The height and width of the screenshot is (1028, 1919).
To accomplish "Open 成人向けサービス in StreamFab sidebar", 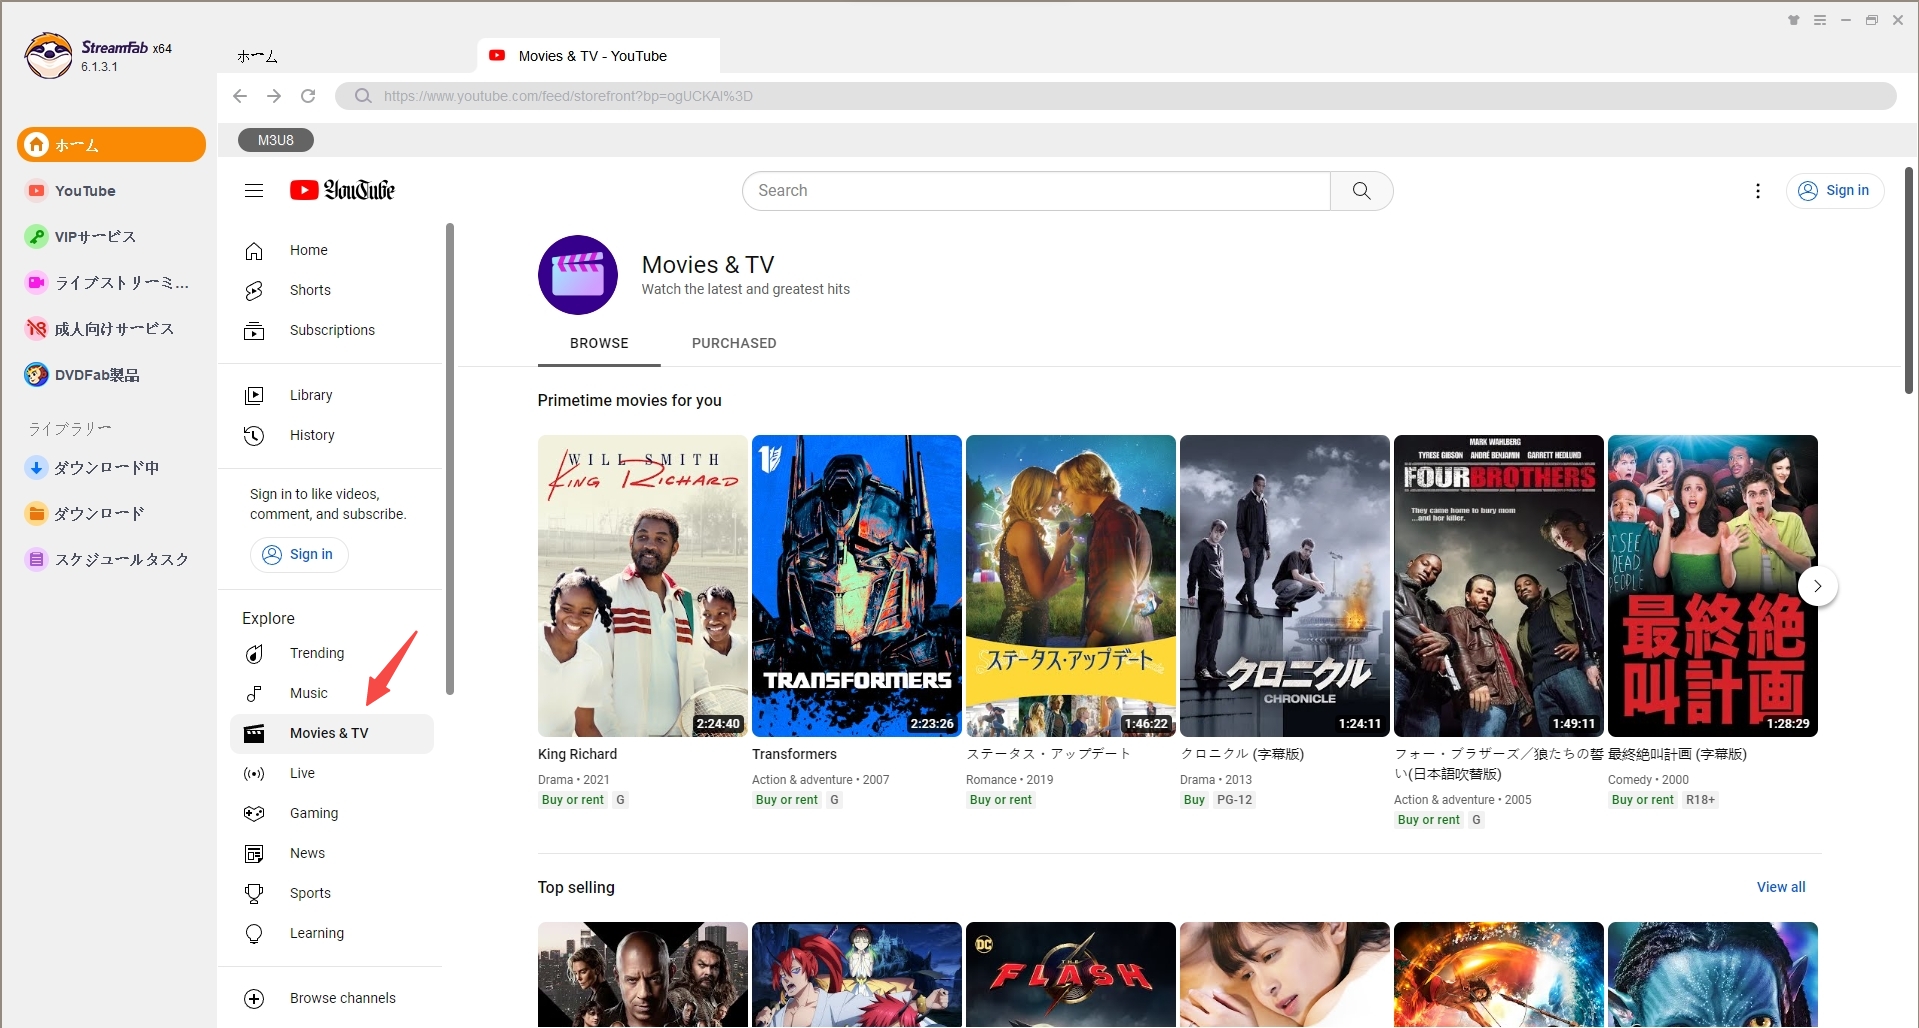I will point(111,329).
